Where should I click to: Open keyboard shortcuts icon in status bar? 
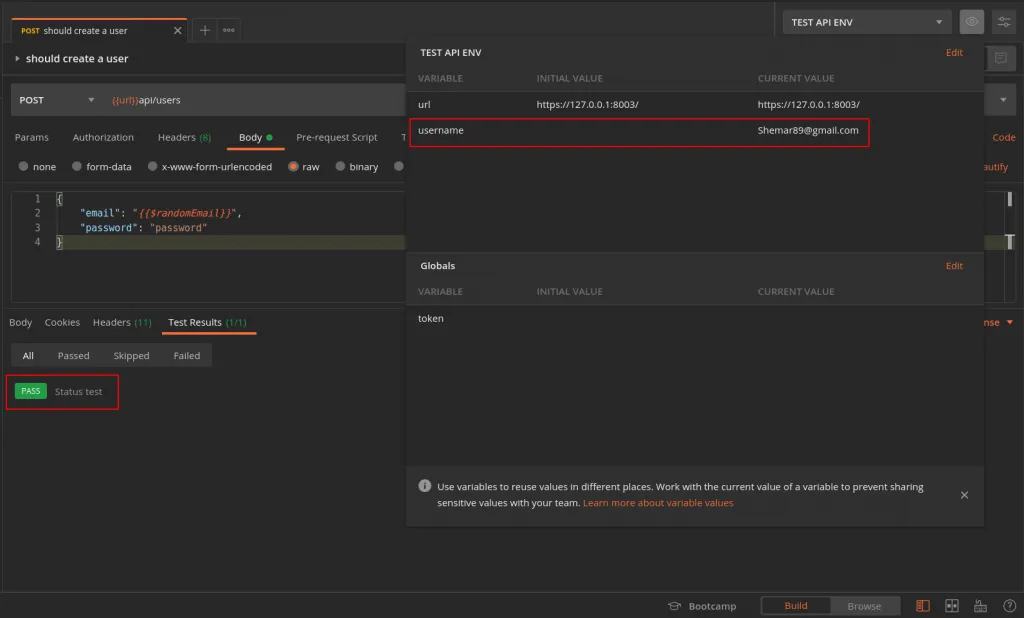[980, 606]
